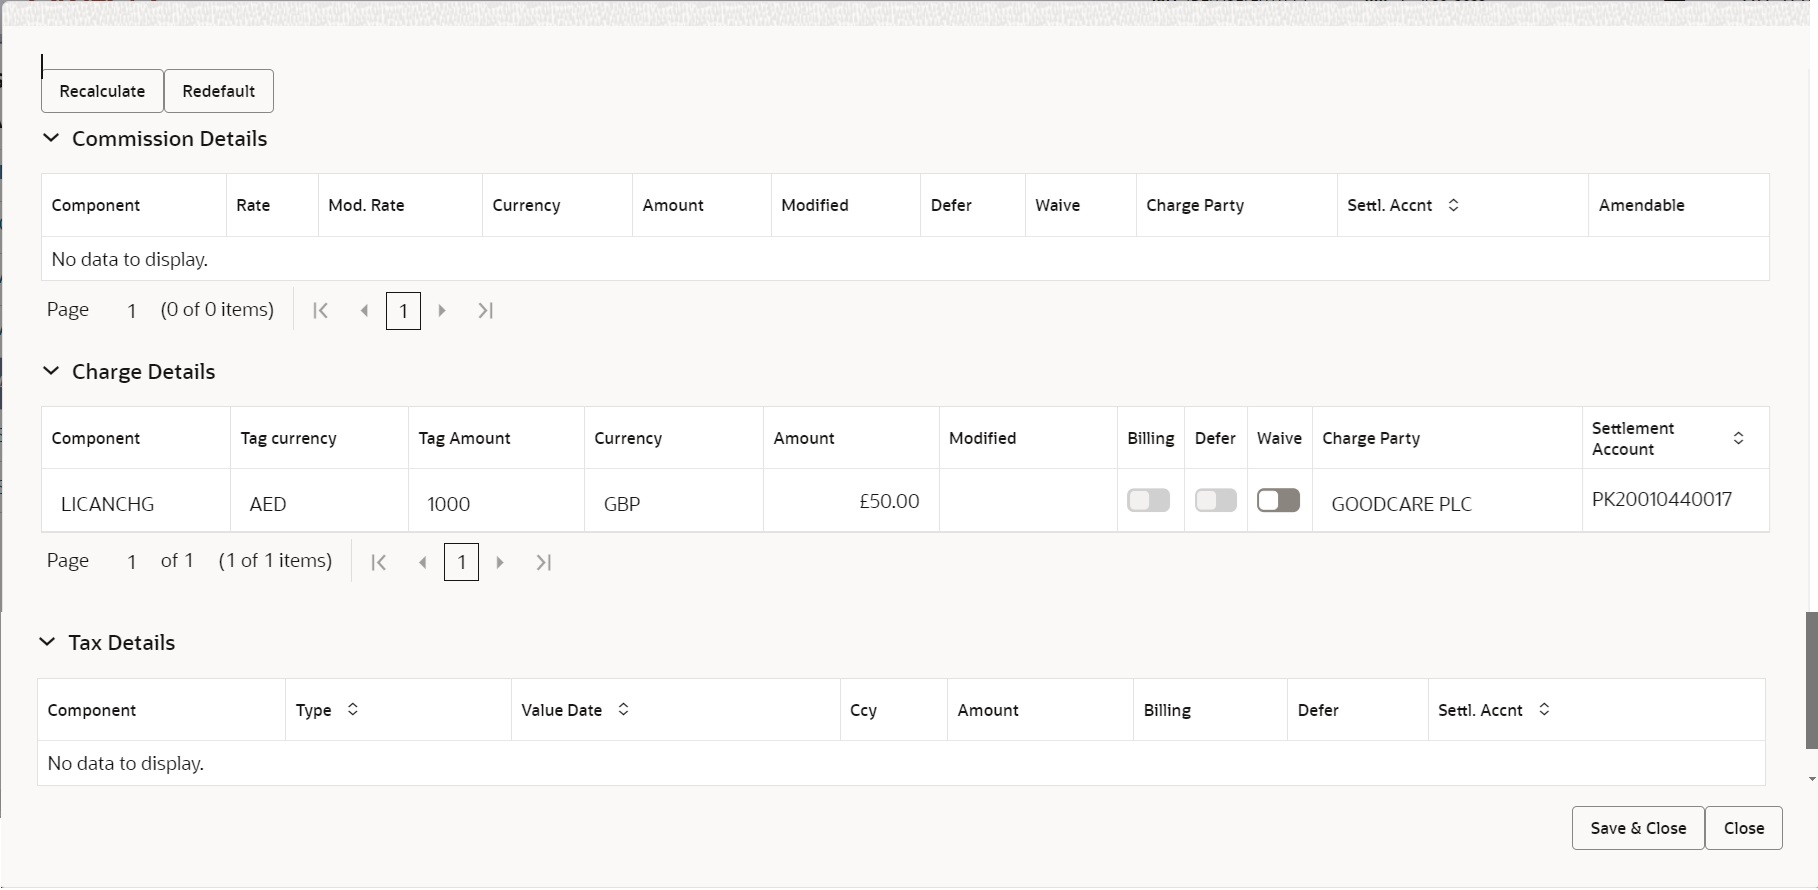Go to last page in Charge Details pager
This screenshot has height=890, width=1818.
(x=543, y=562)
